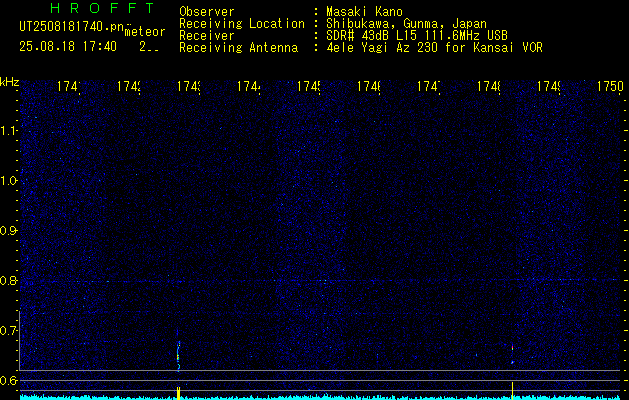Click the 0.7 kHz frequency axis label

pos(8,331)
